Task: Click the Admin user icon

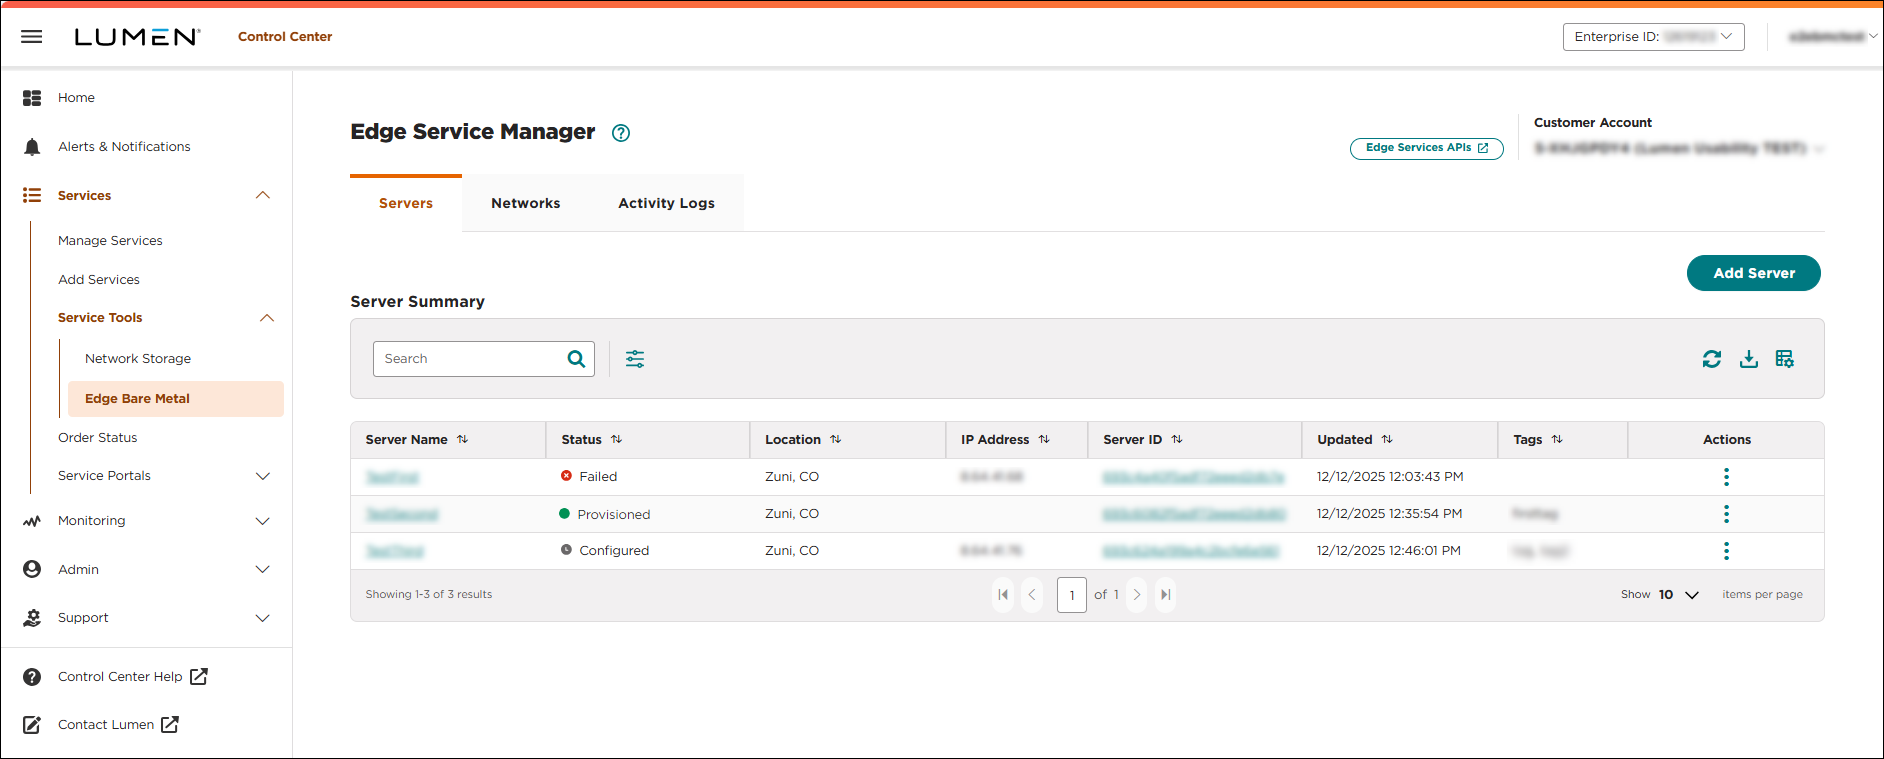Action: (32, 569)
